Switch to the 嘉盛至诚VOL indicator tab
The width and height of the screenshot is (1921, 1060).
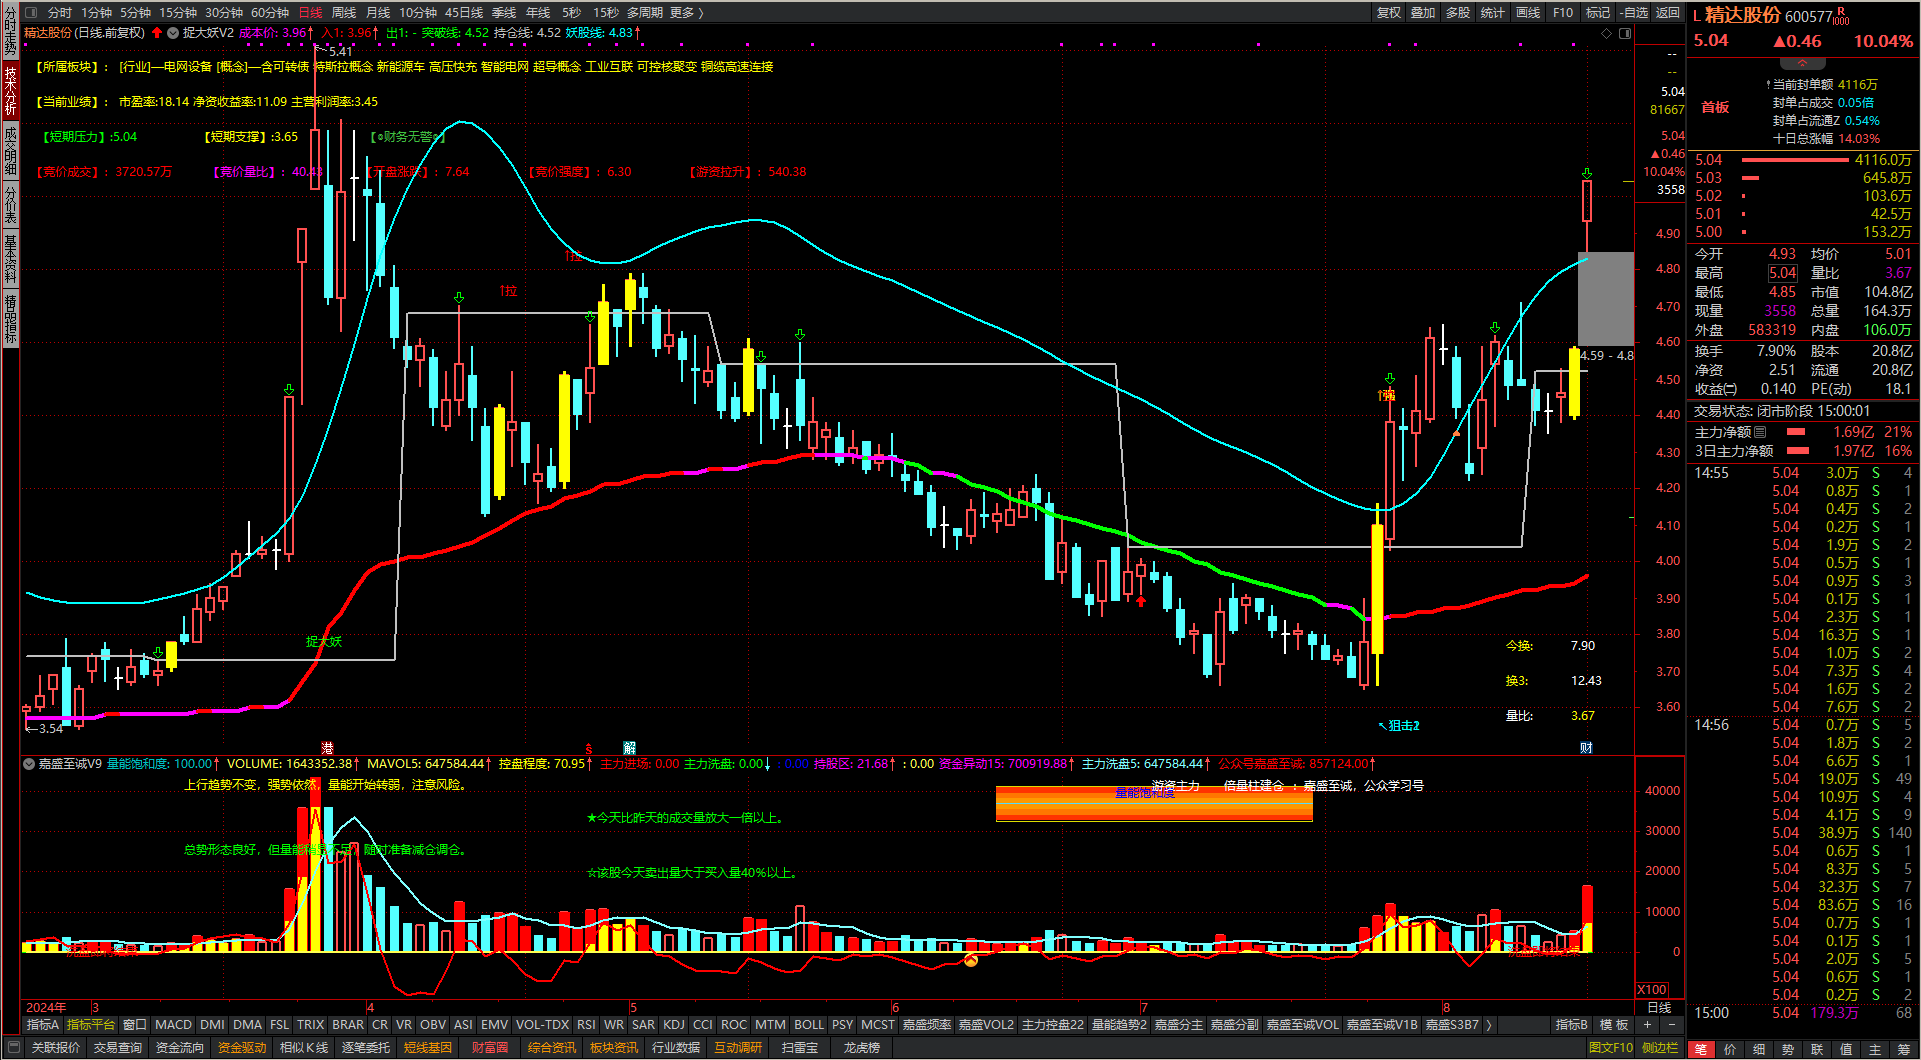(x=1302, y=1025)
